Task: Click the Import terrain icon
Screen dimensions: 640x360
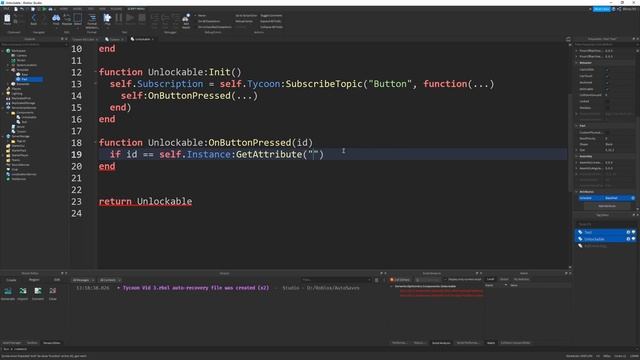Action: click(x=23, y=291)
